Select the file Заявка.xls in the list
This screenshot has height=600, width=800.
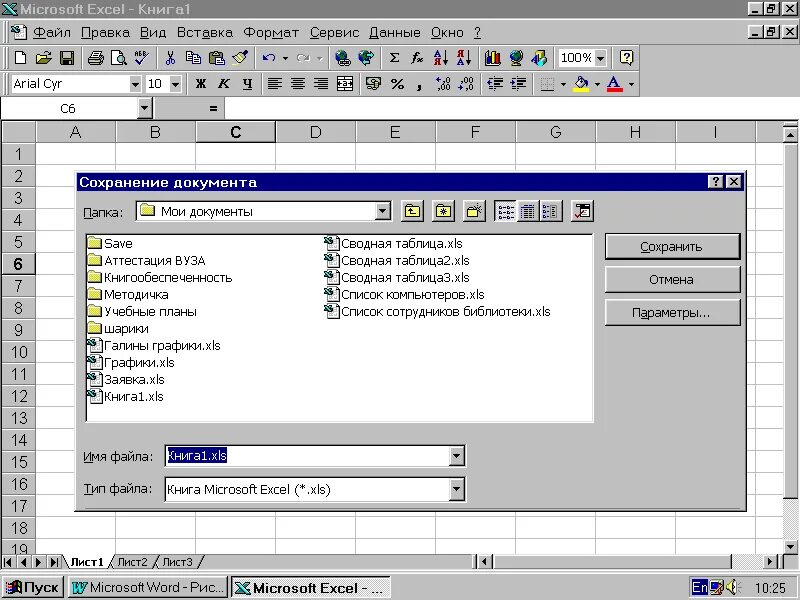click(126, 380)
